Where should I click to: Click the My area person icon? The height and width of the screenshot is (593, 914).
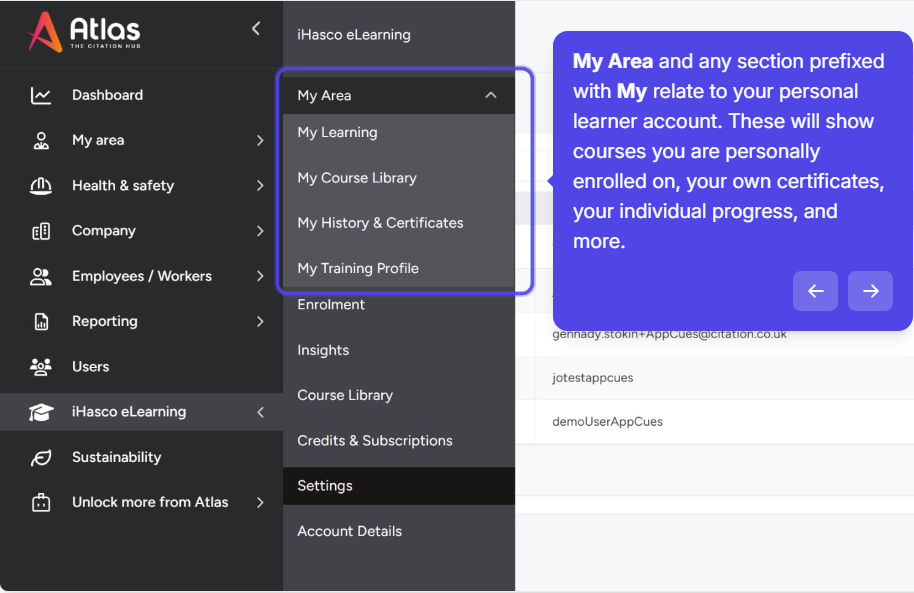pos(41,141)
